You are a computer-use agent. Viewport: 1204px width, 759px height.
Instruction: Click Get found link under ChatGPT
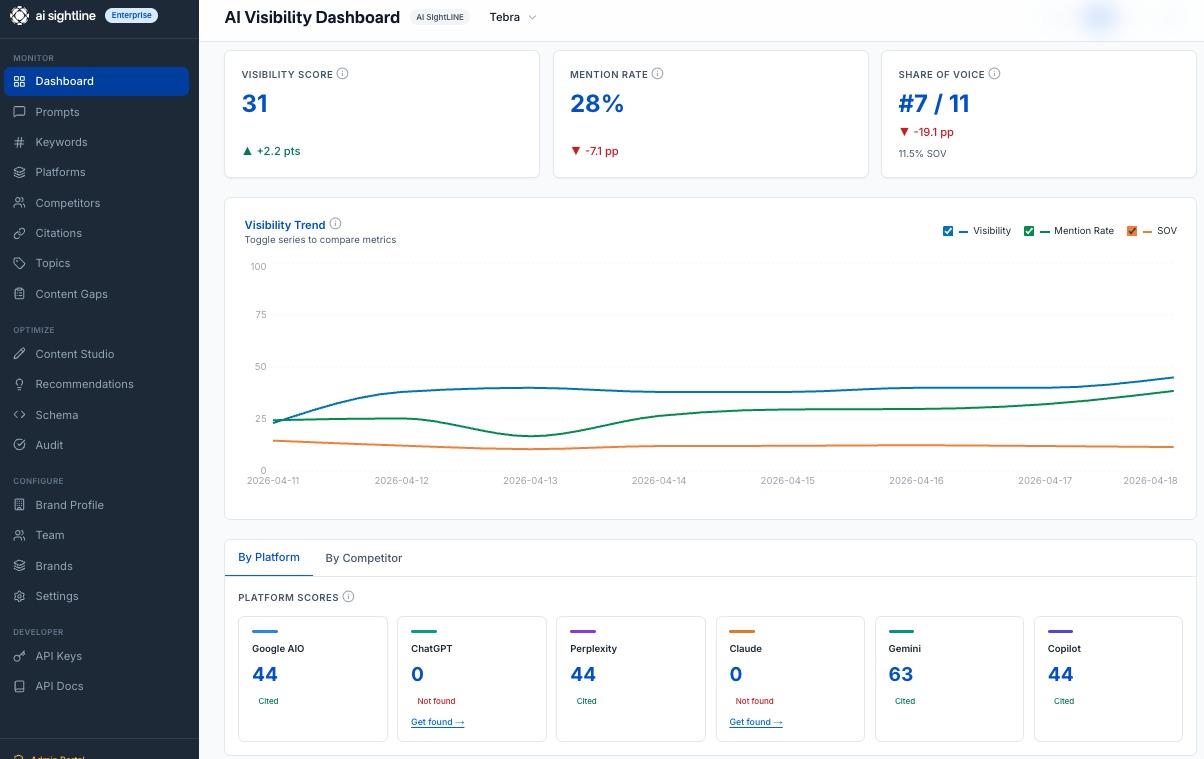tap(437, 722)
